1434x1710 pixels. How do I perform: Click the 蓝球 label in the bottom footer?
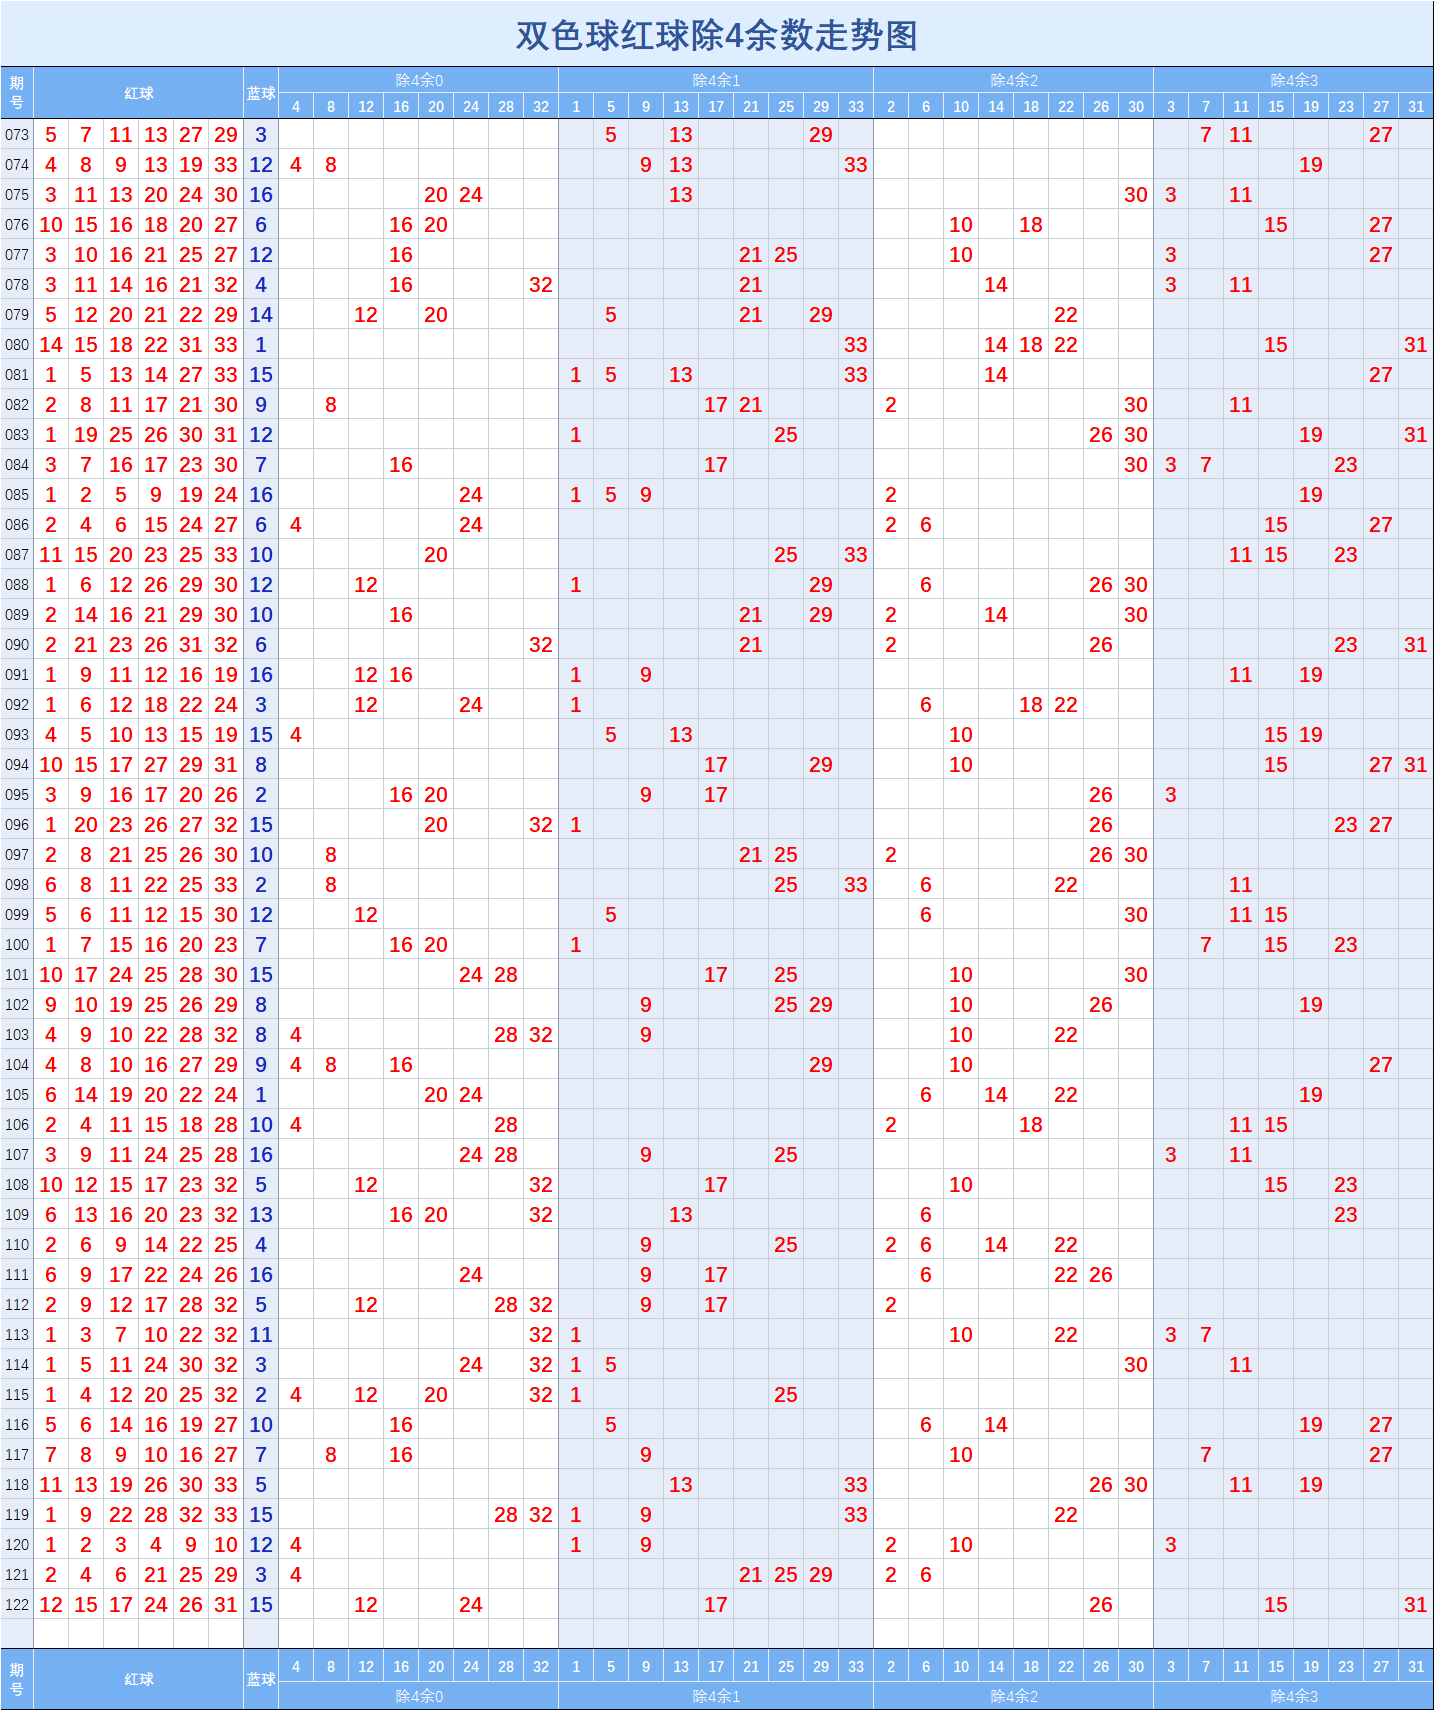261,1679
